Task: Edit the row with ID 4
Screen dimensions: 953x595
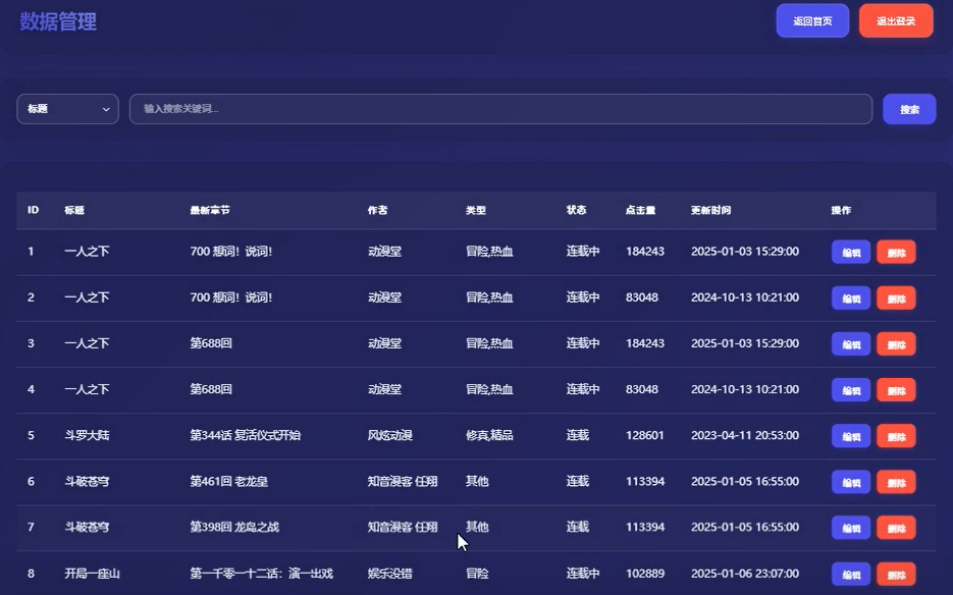Action: point(851,390)
